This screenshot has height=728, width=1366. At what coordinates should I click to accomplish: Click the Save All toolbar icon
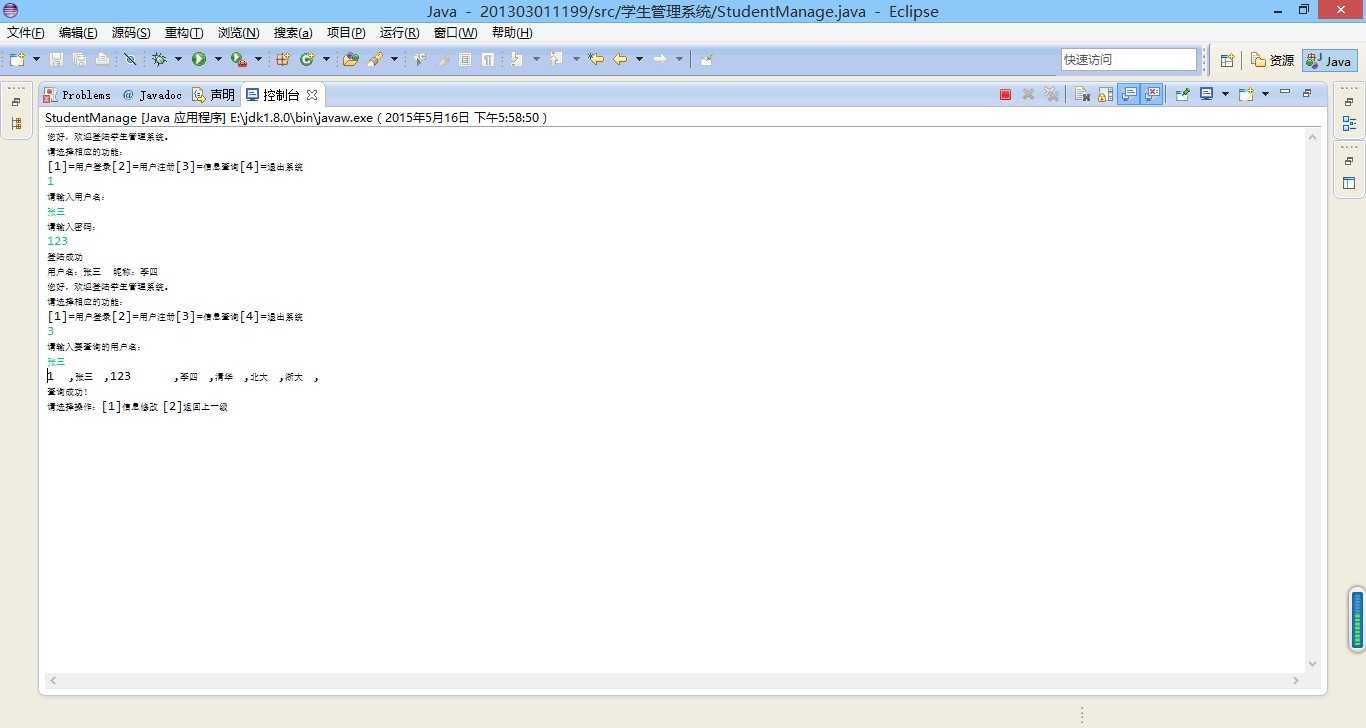[80, 59]
